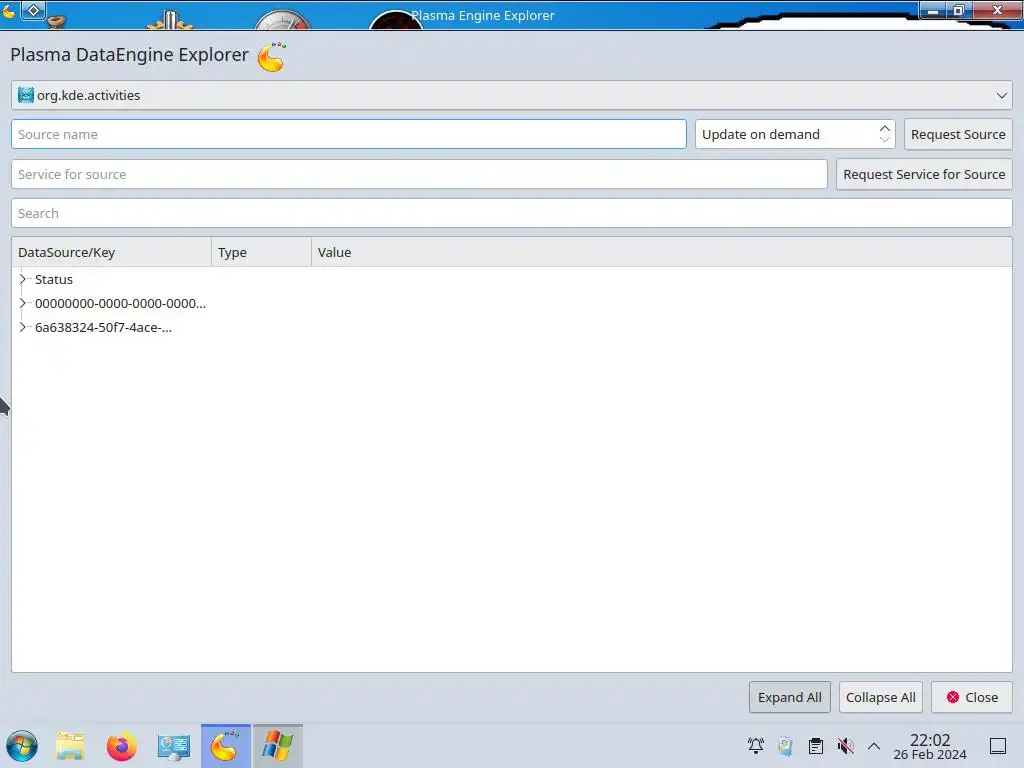The height and width of the screenshot is (768, 1024).
Task: Click the Request Source button
Action: (x=958, y=134)
